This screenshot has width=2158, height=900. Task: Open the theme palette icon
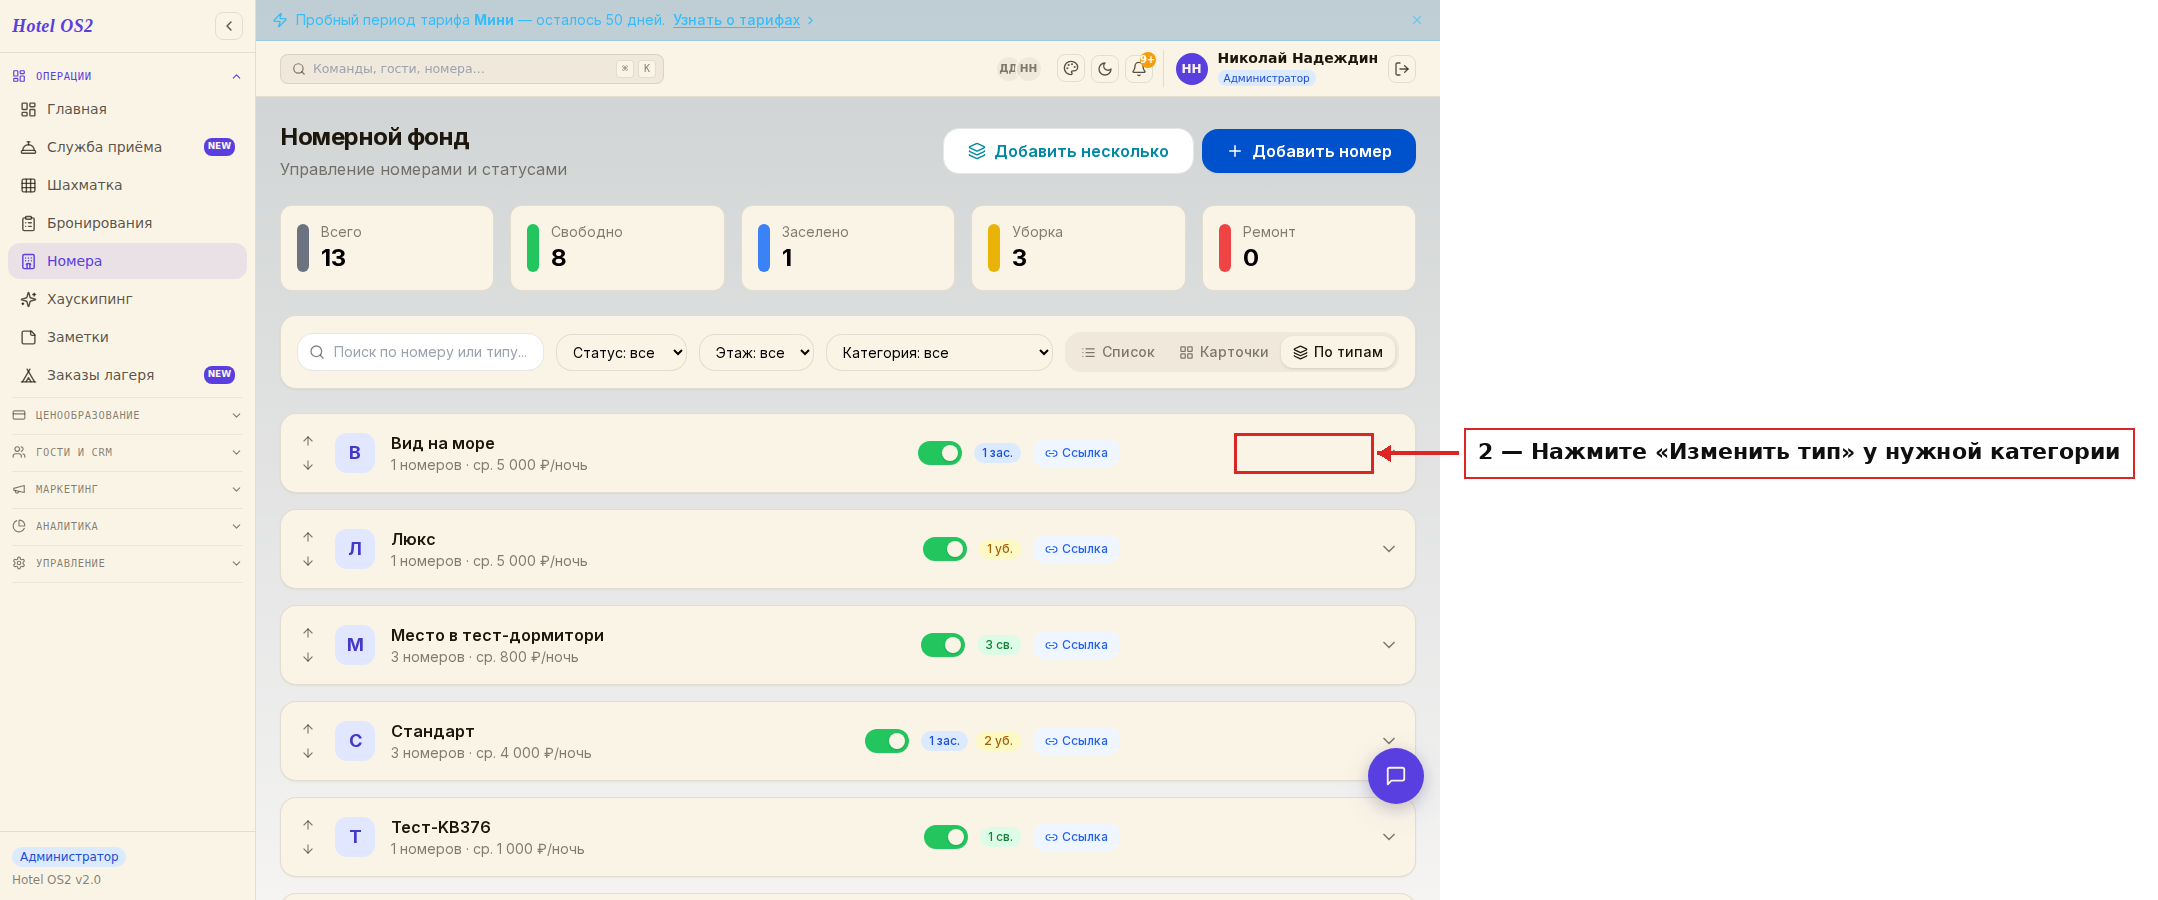(1071, 69)
